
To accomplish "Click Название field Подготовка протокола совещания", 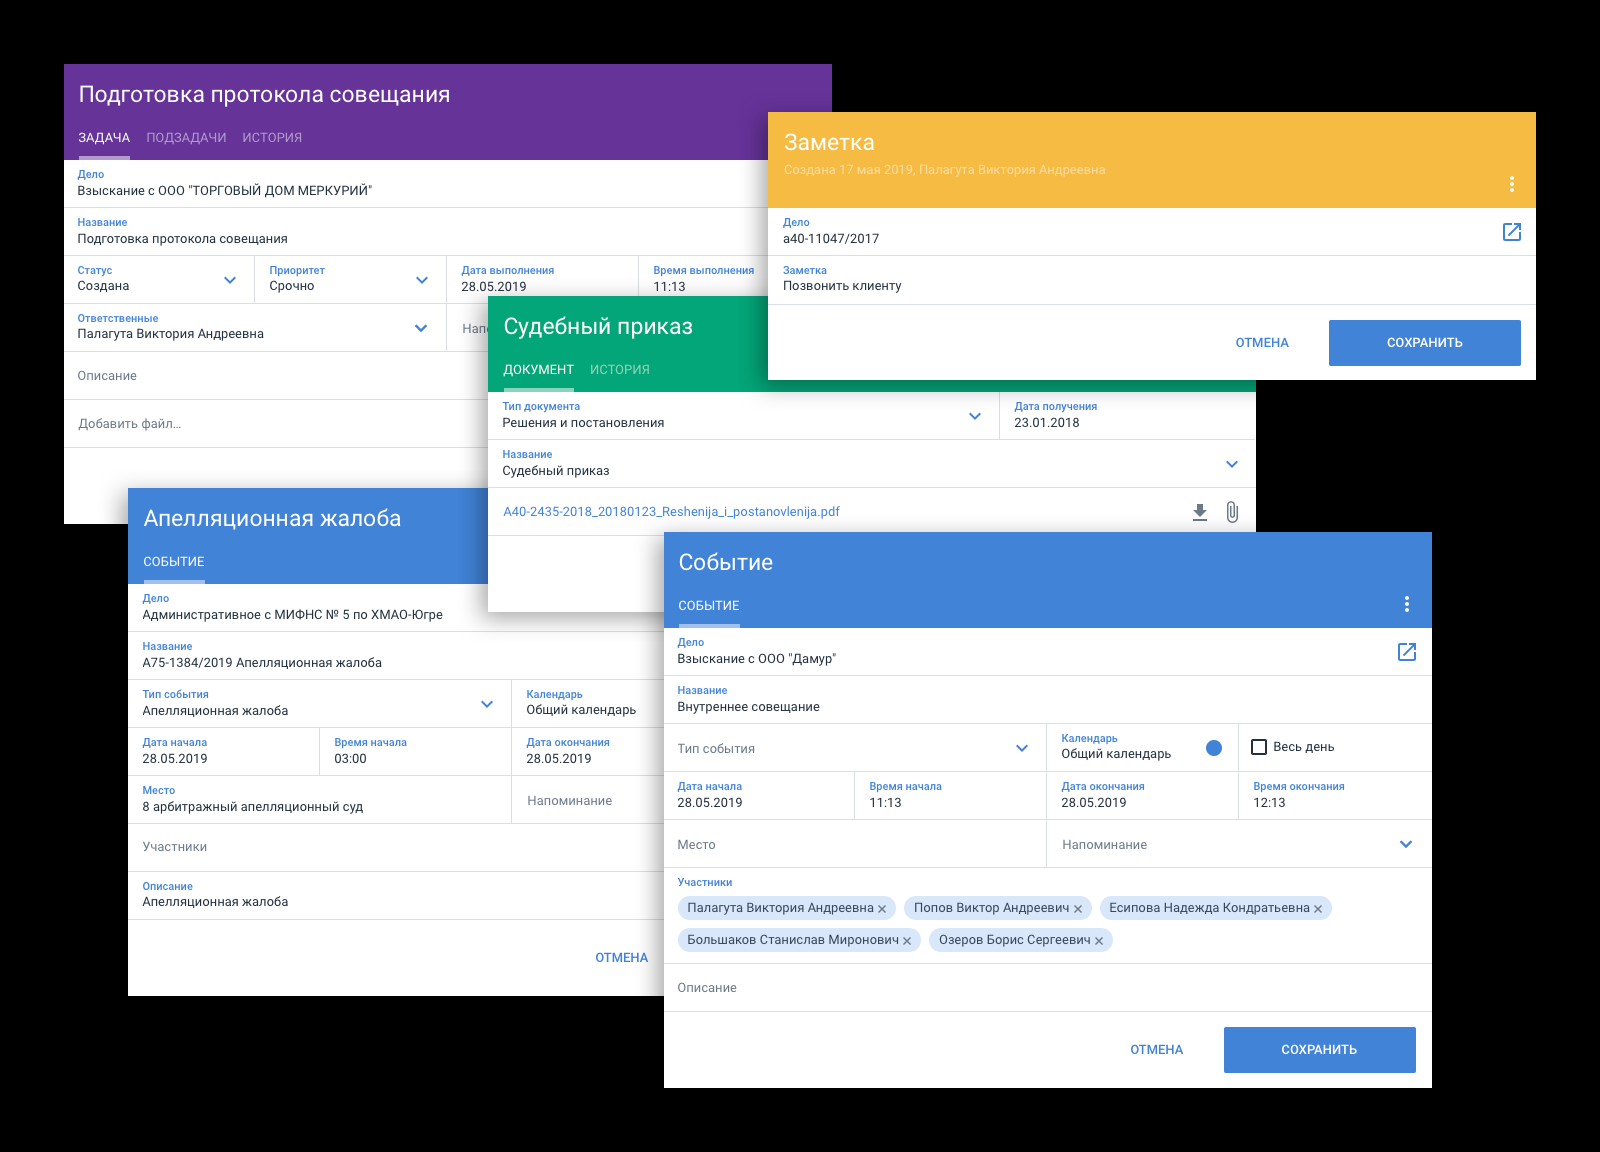I will pyautogui.click(x=416, y=232).
